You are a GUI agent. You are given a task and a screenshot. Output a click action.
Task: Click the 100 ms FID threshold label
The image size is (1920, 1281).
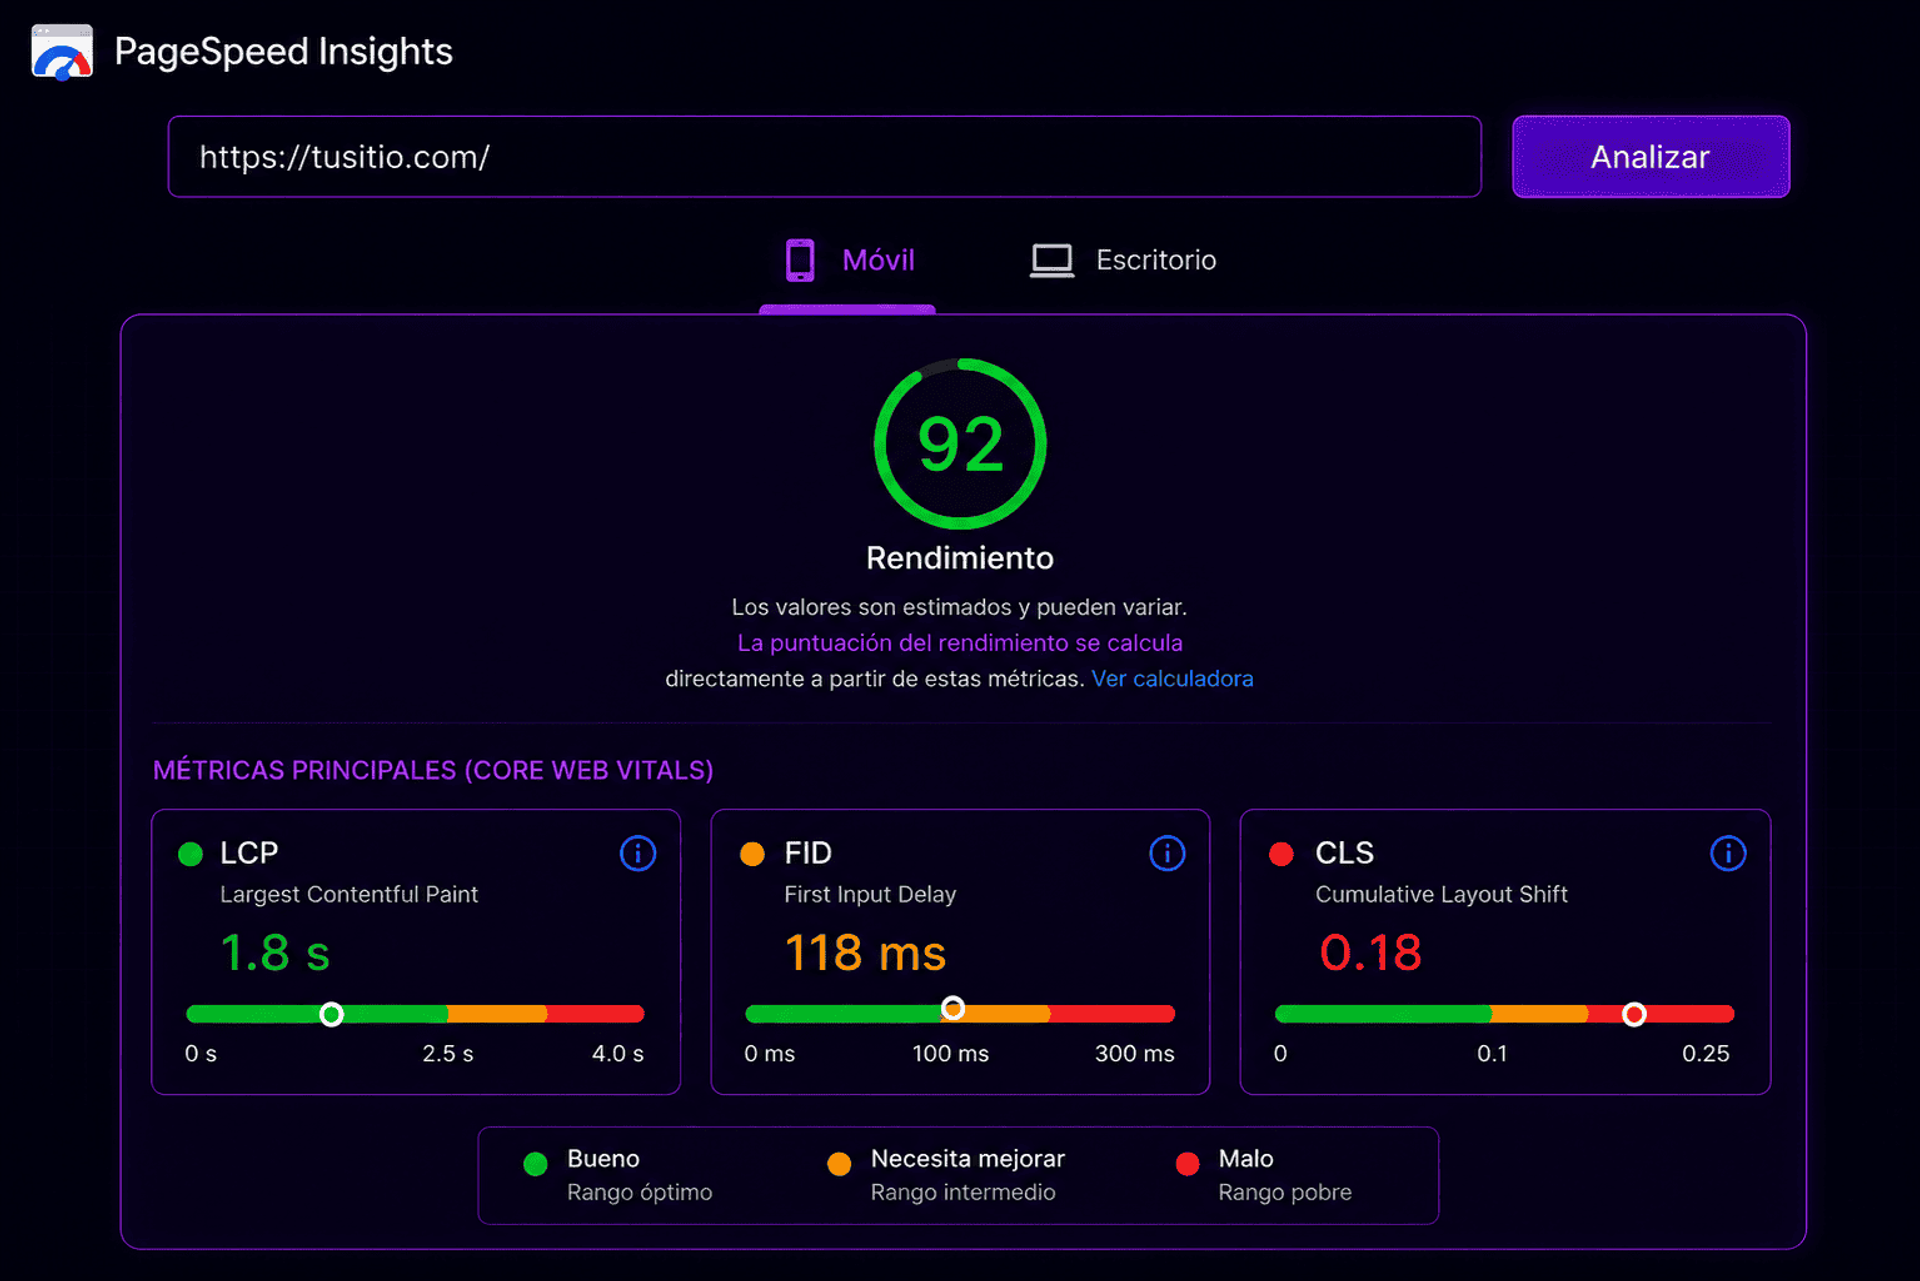pos(950,1054)
